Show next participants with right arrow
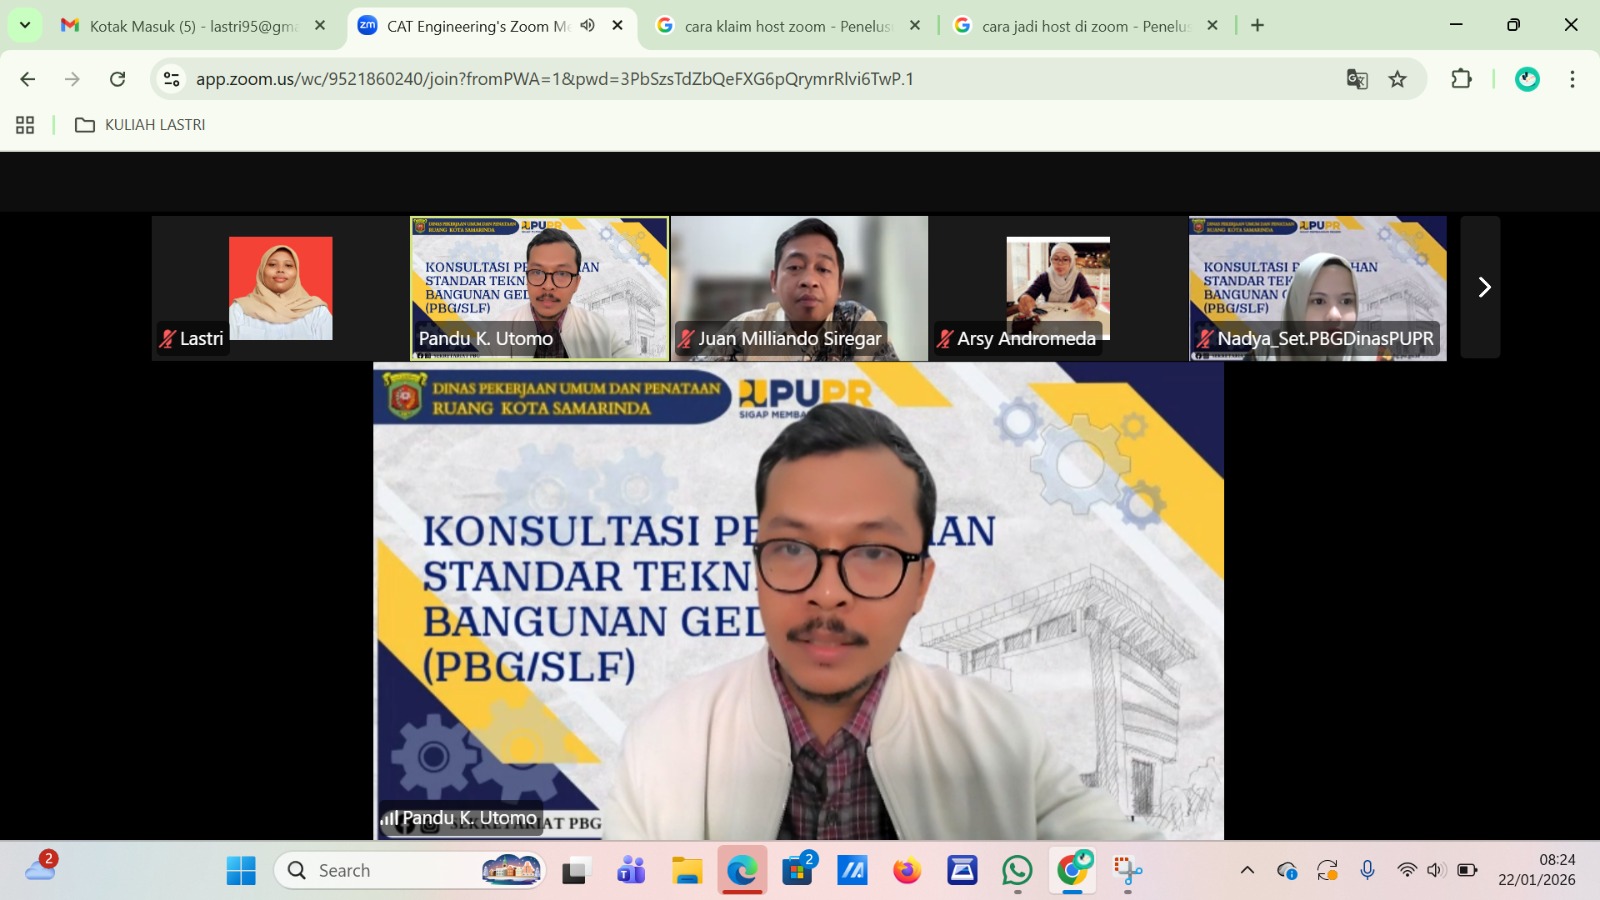 pyautogui.click(x=1482, y=288)
